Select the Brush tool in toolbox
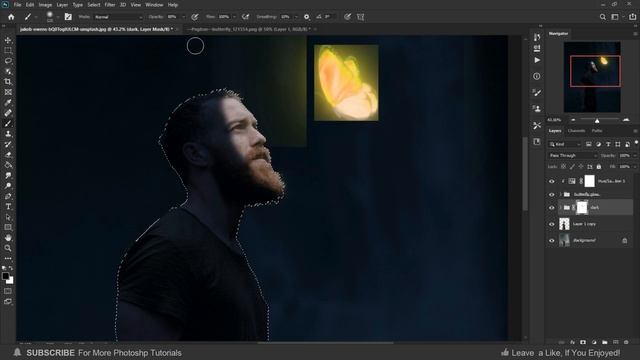Viewport: 640px width, 360px height. coord(8,123)
